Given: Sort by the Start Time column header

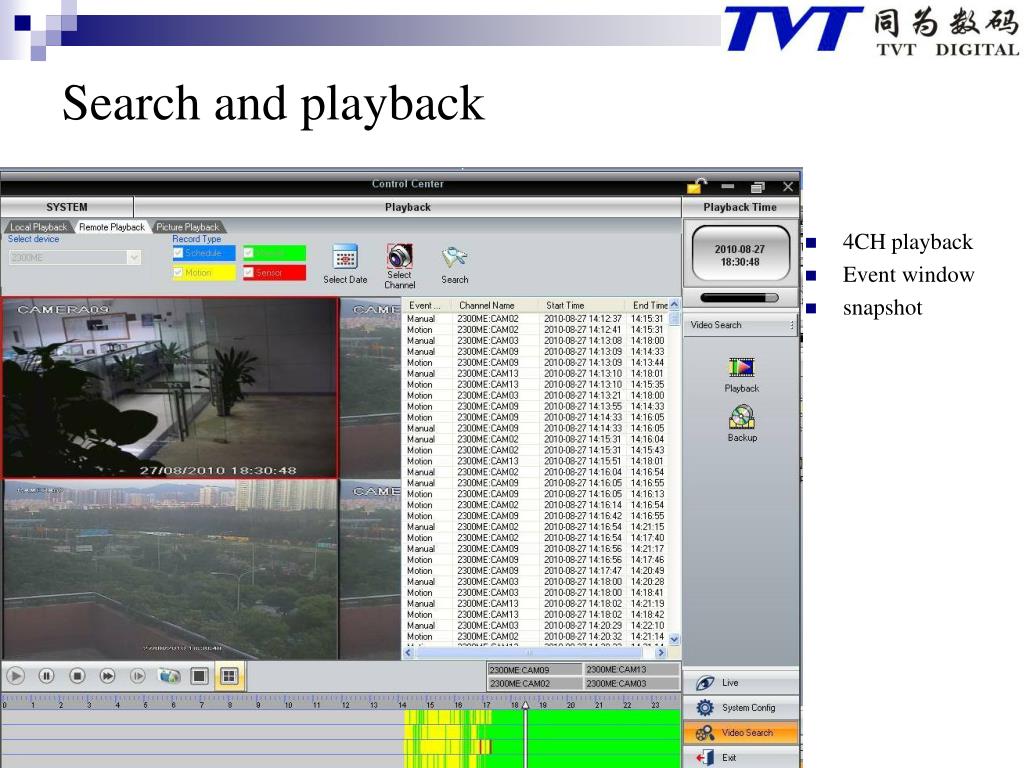Looking at the screenshot, I should pos(581,305).
